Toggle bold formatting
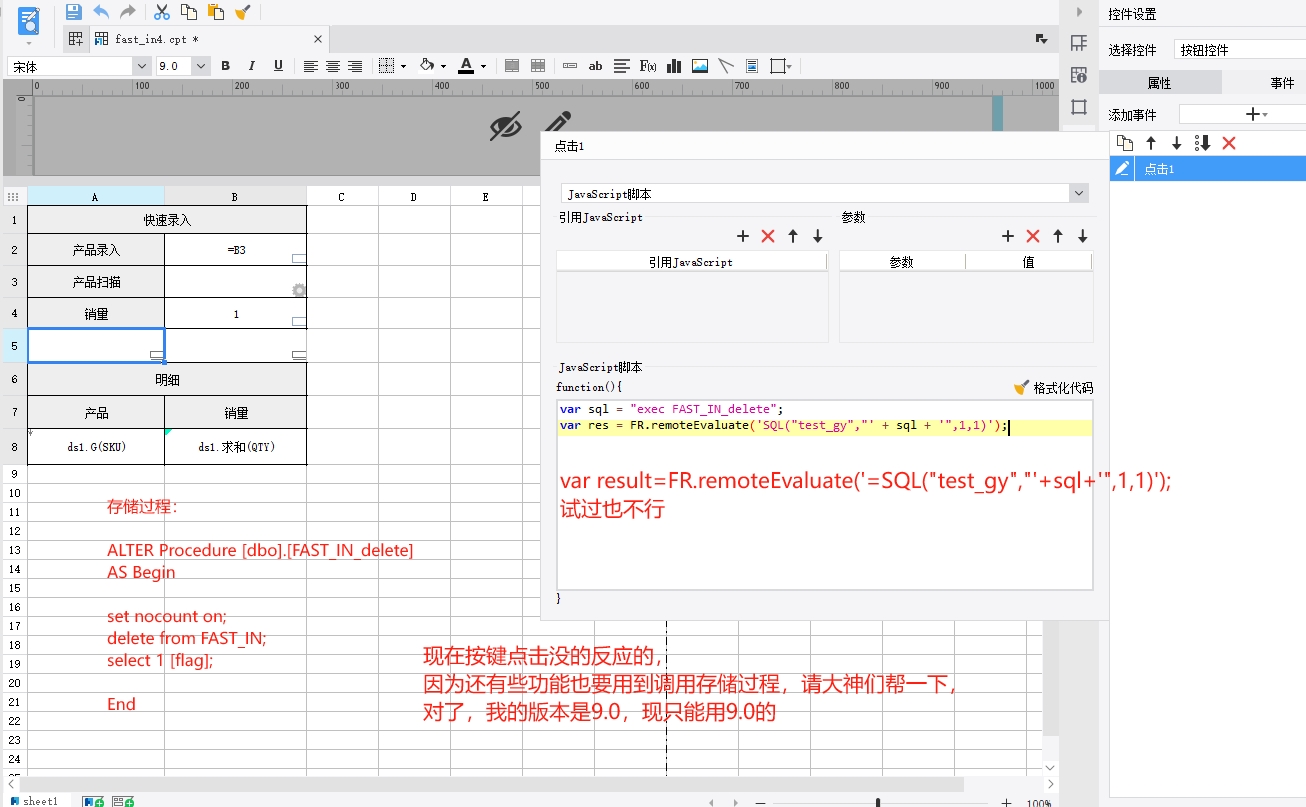 [226, 66]
